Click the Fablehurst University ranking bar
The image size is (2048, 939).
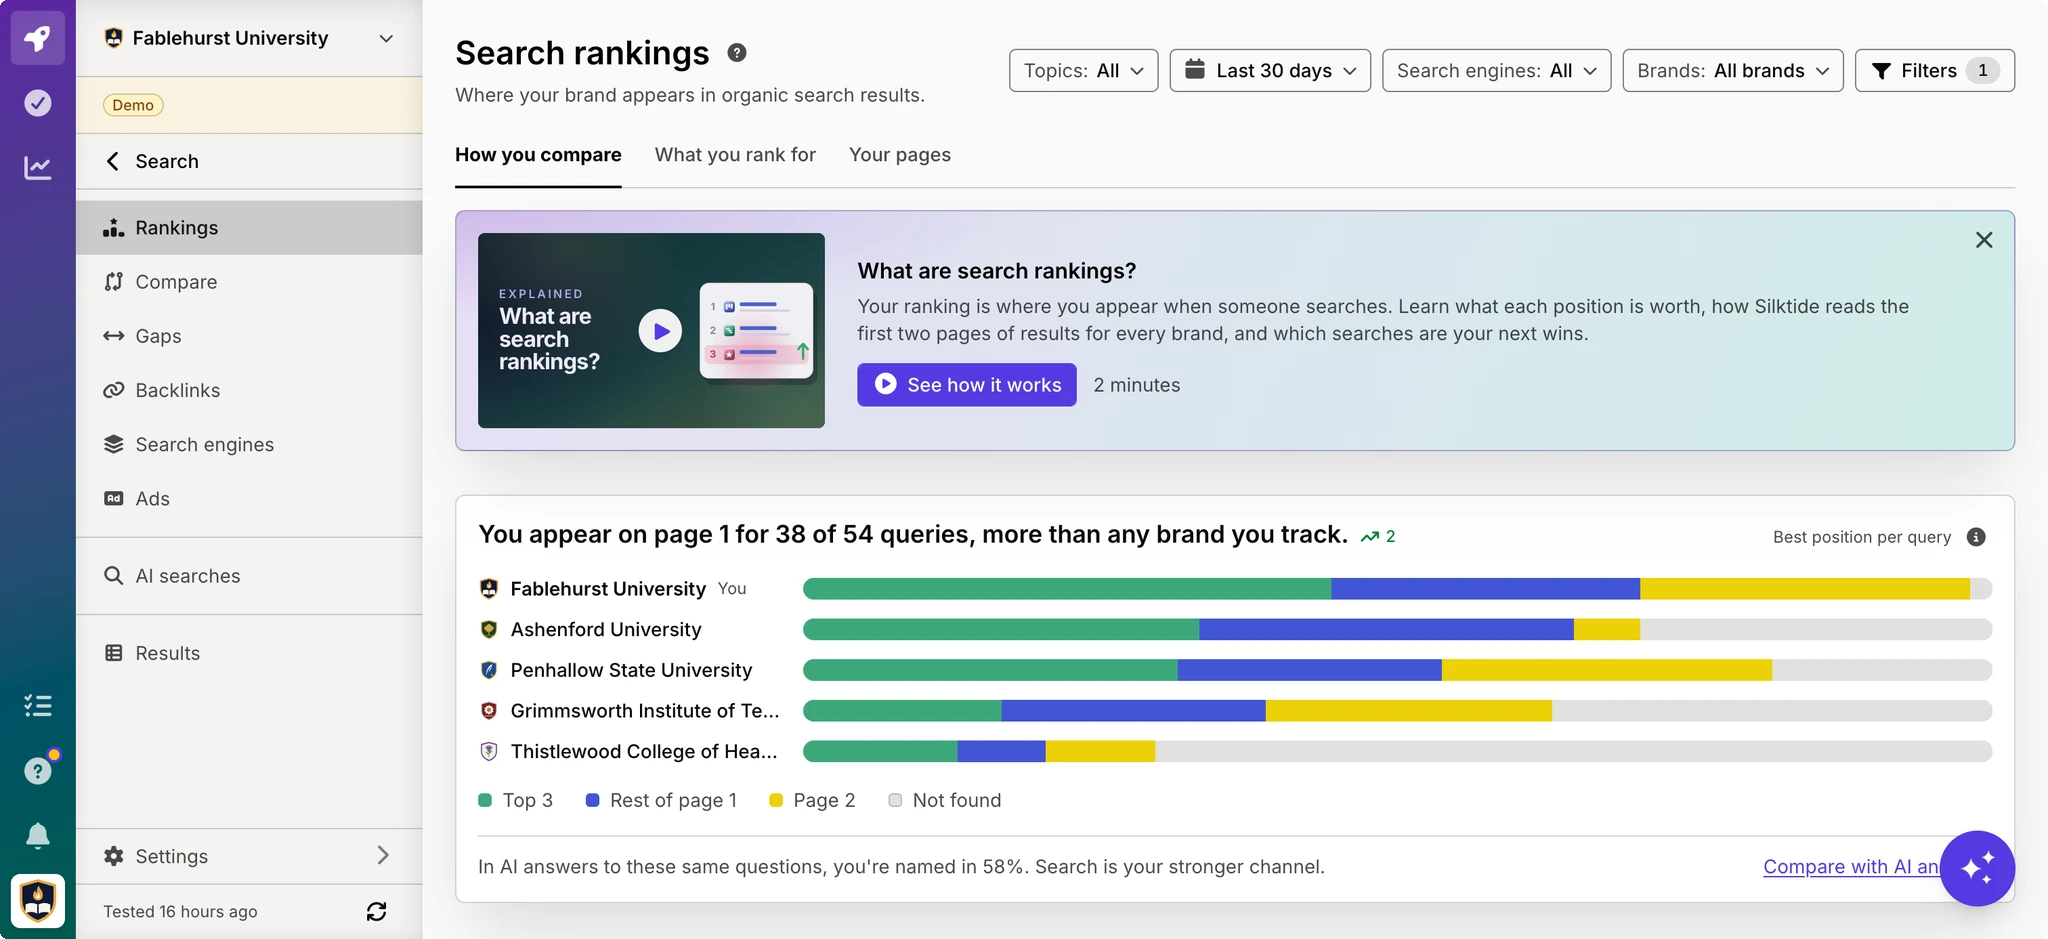(x=1397, y=589)
